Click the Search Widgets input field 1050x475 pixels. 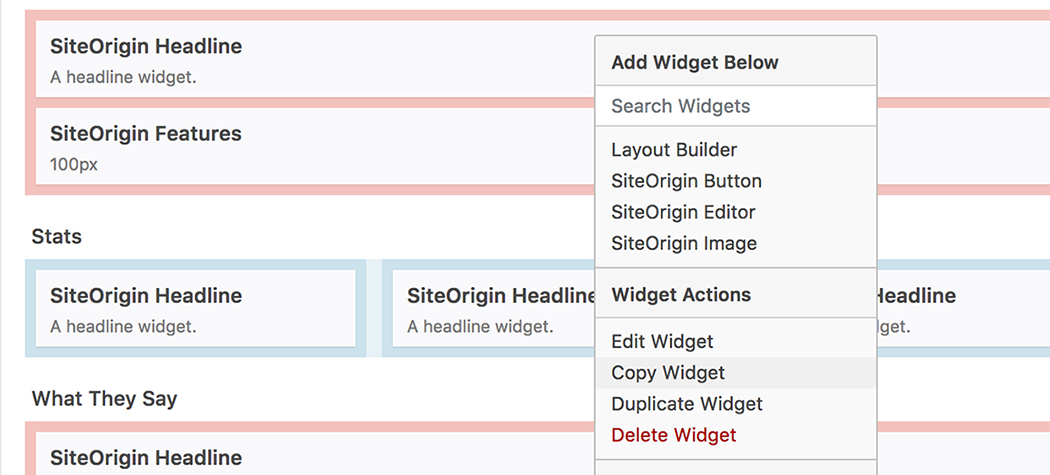click(x=735, y=106)
